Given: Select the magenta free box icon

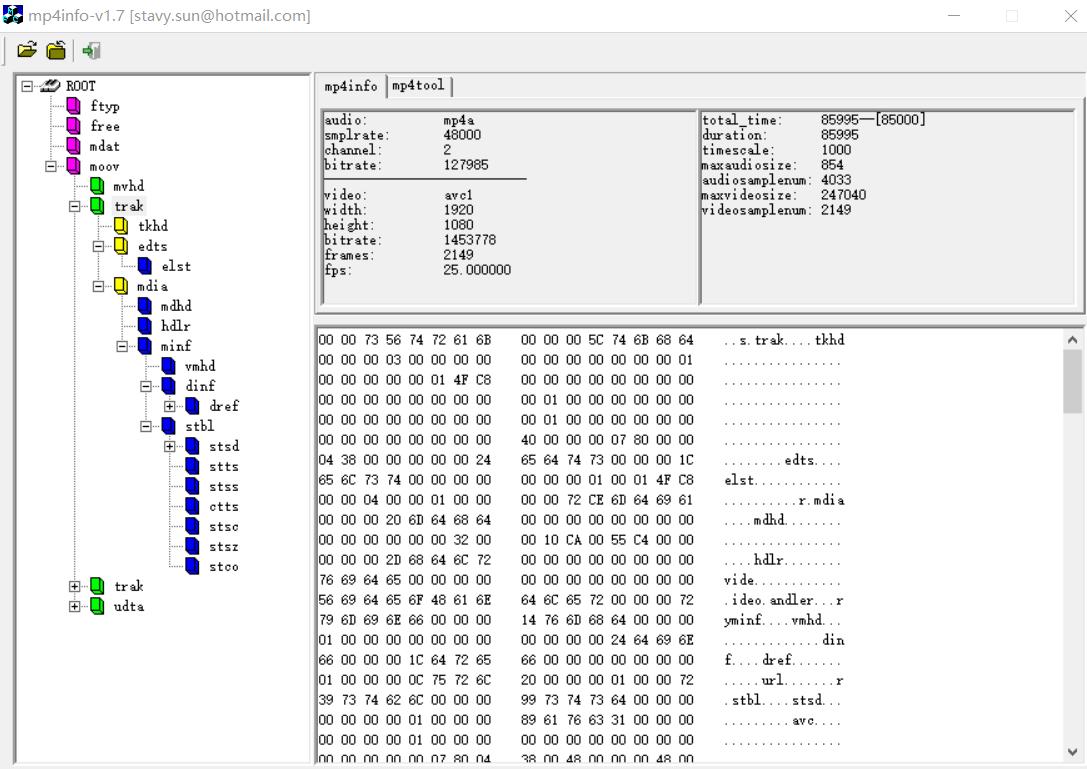Looking at the screenshot, I should pyautogui.click(x=73, y=126).
